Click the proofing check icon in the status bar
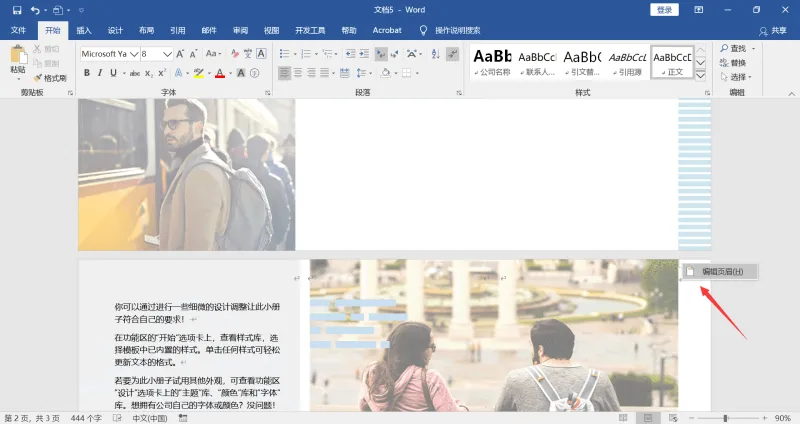800x424 pixels. pyautogui.click(x=117, y=418)
